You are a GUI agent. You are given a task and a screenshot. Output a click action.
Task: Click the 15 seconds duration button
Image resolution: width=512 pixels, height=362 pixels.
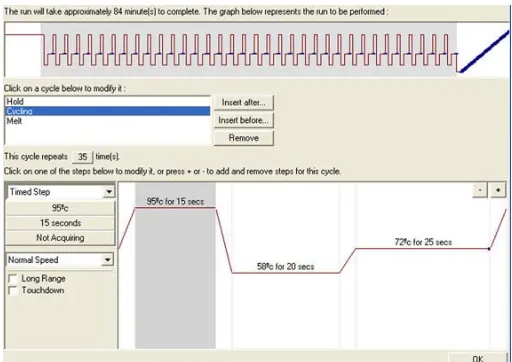[x=60, y=223]
